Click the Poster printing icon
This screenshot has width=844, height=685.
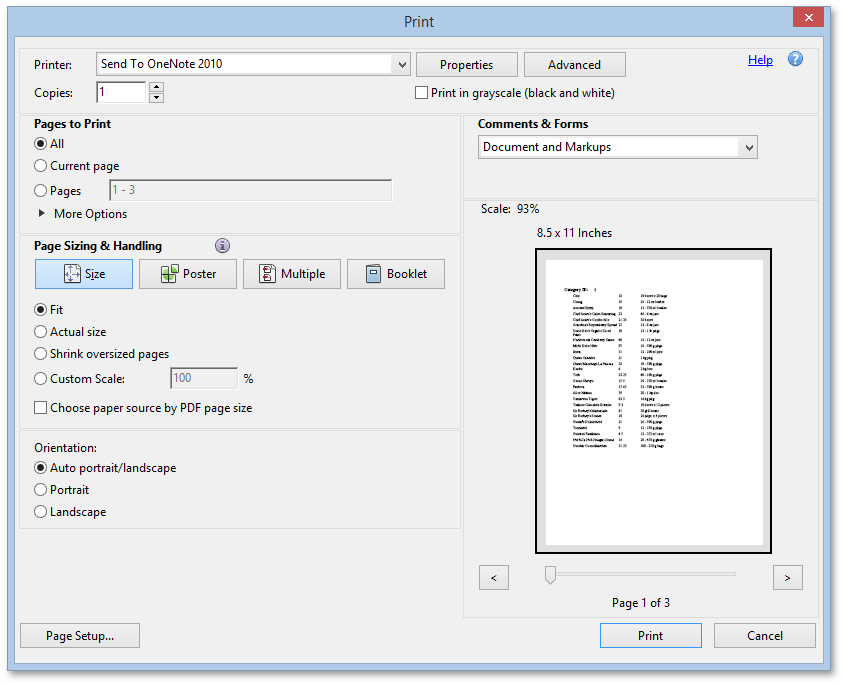[187, 273]
